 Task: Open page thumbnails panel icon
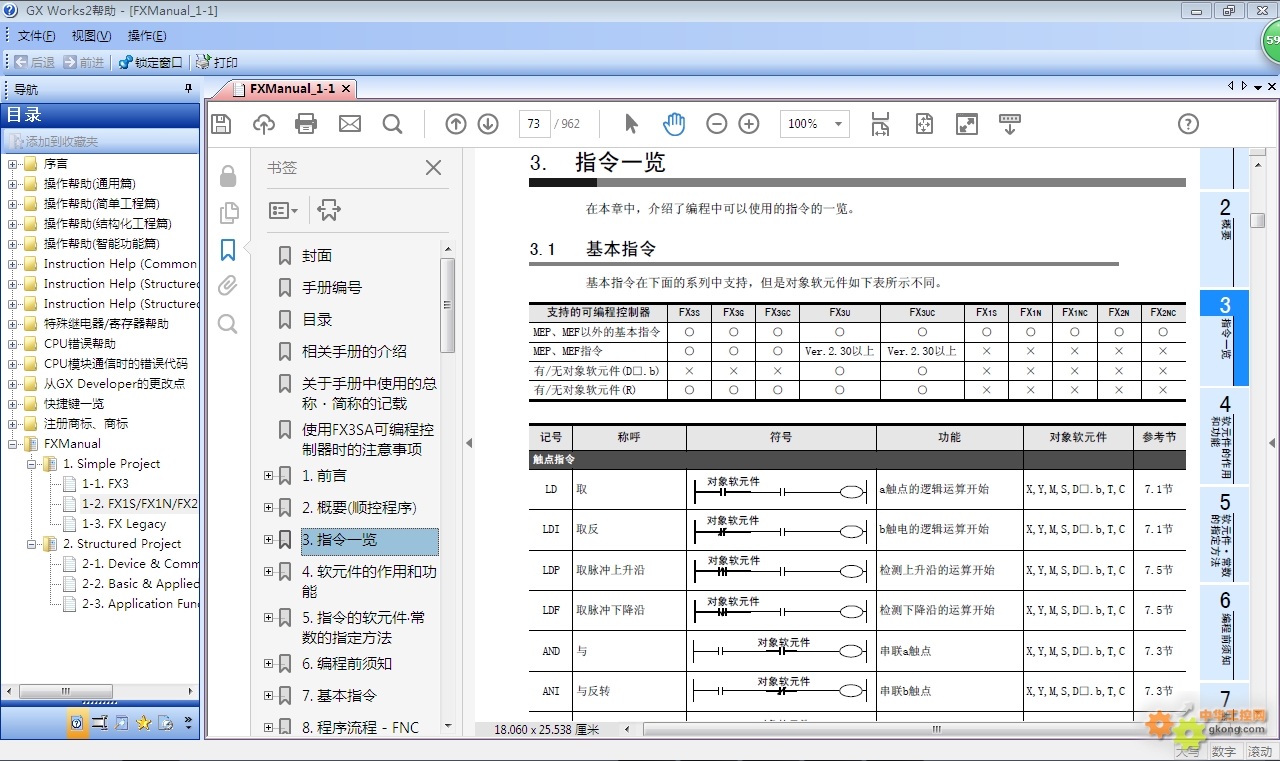[229, 213]
